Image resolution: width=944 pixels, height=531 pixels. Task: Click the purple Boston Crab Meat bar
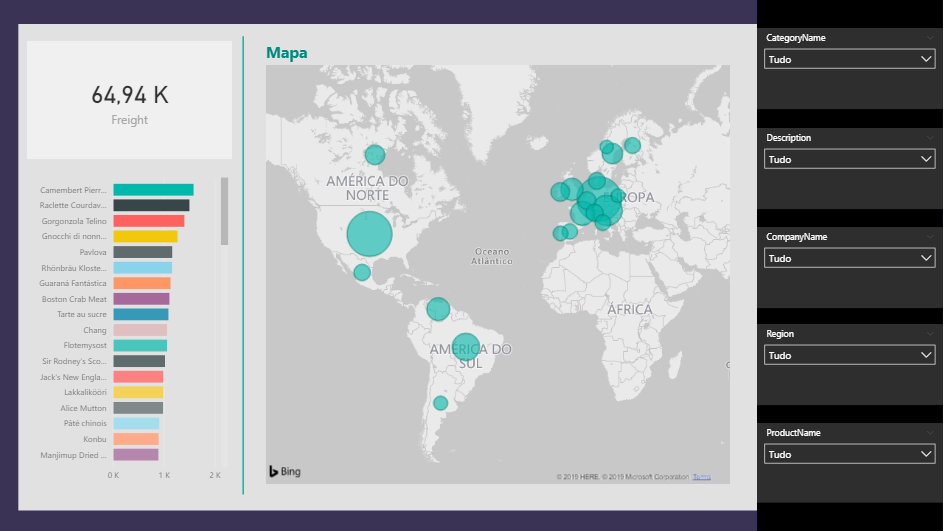[x=141, y=299]
